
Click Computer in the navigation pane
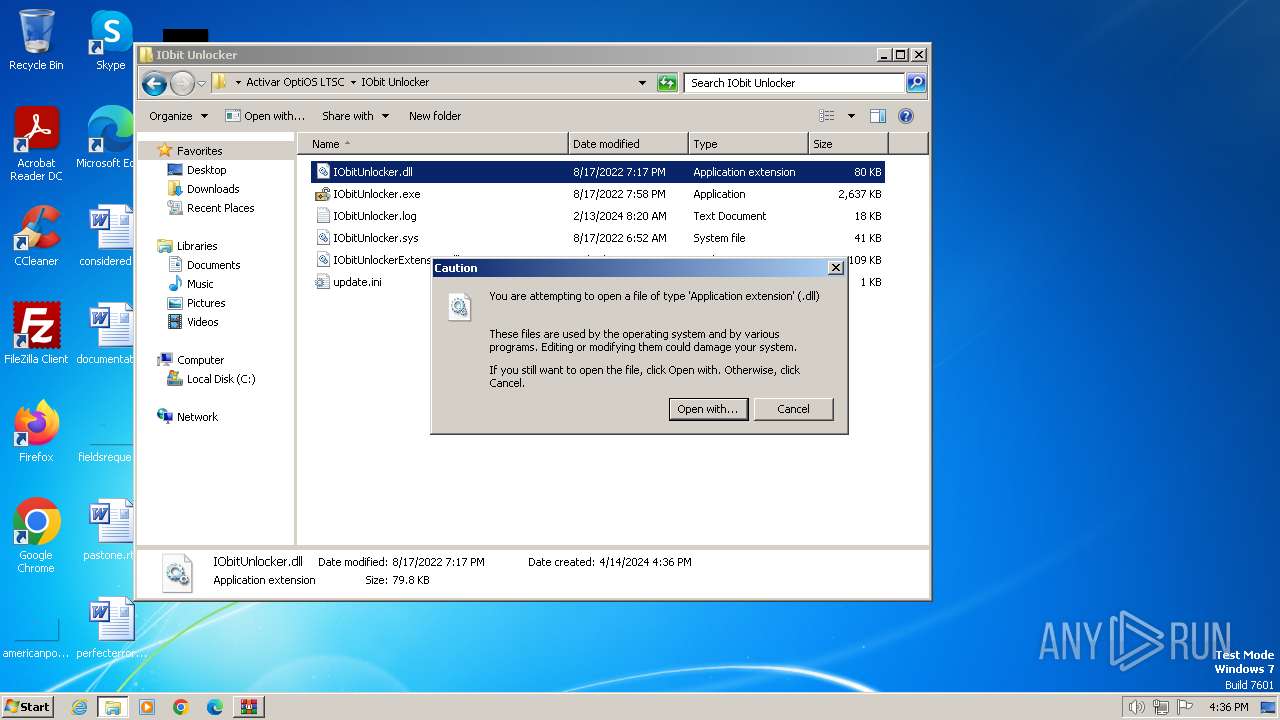200,360
